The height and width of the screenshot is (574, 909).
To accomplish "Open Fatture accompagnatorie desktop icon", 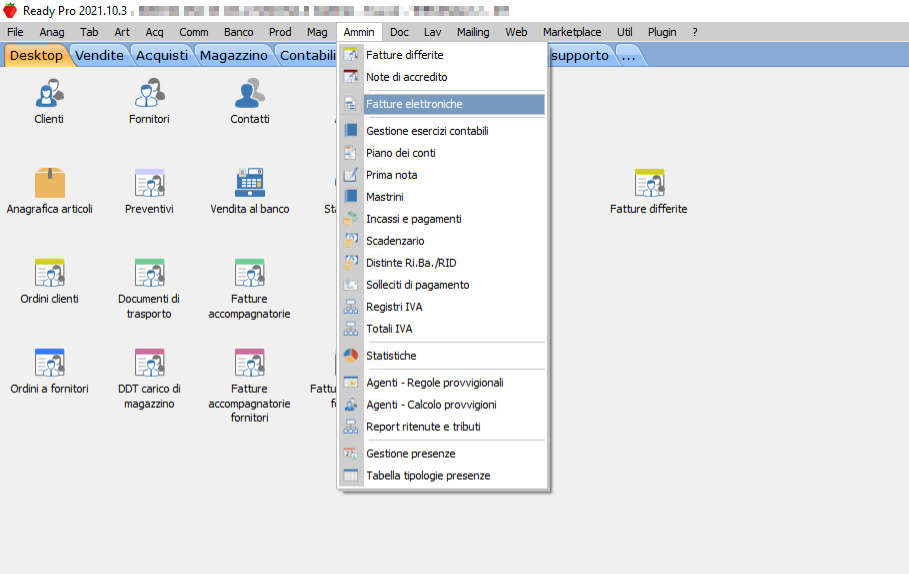I will [x=250, y=273].
